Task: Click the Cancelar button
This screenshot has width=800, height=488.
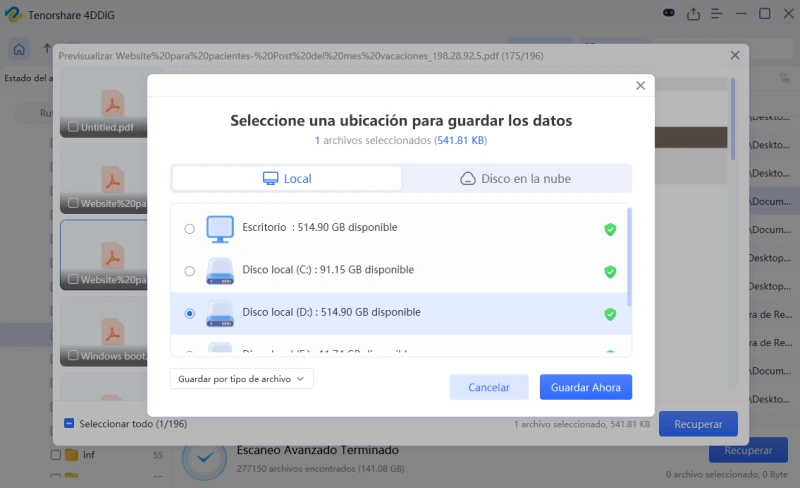Action: [489, 387]
